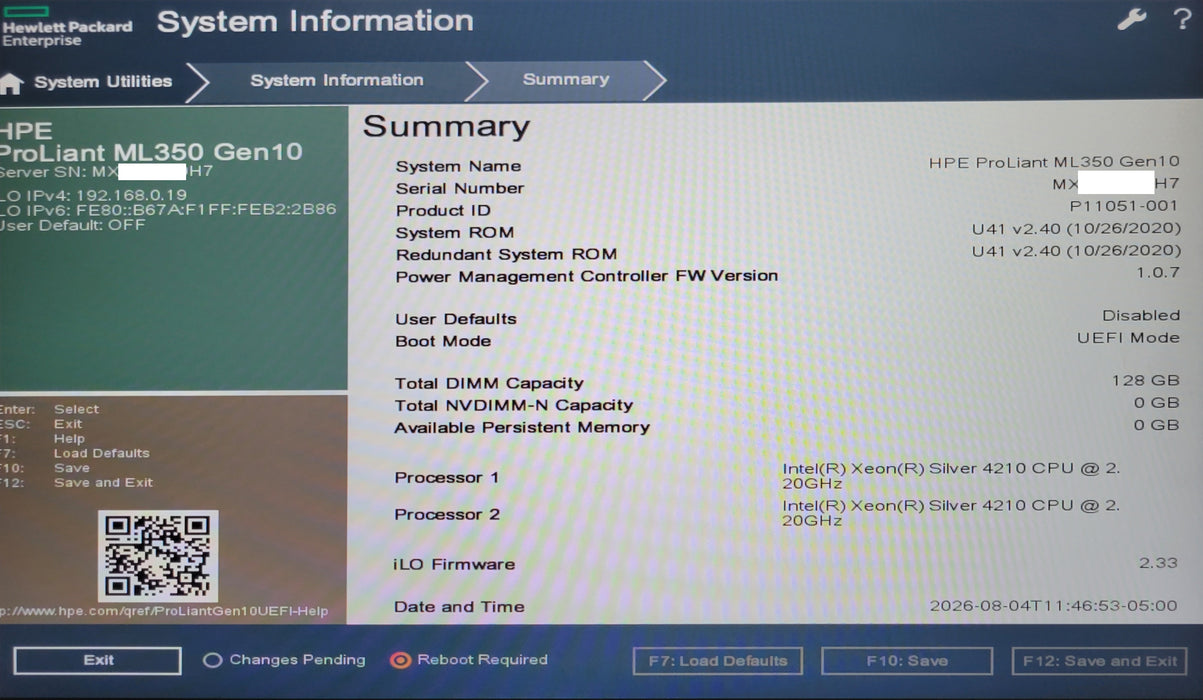Screen dimensions: 1203x700
Task: Select User Defaults value Disabled
Action: point(1141,315)
